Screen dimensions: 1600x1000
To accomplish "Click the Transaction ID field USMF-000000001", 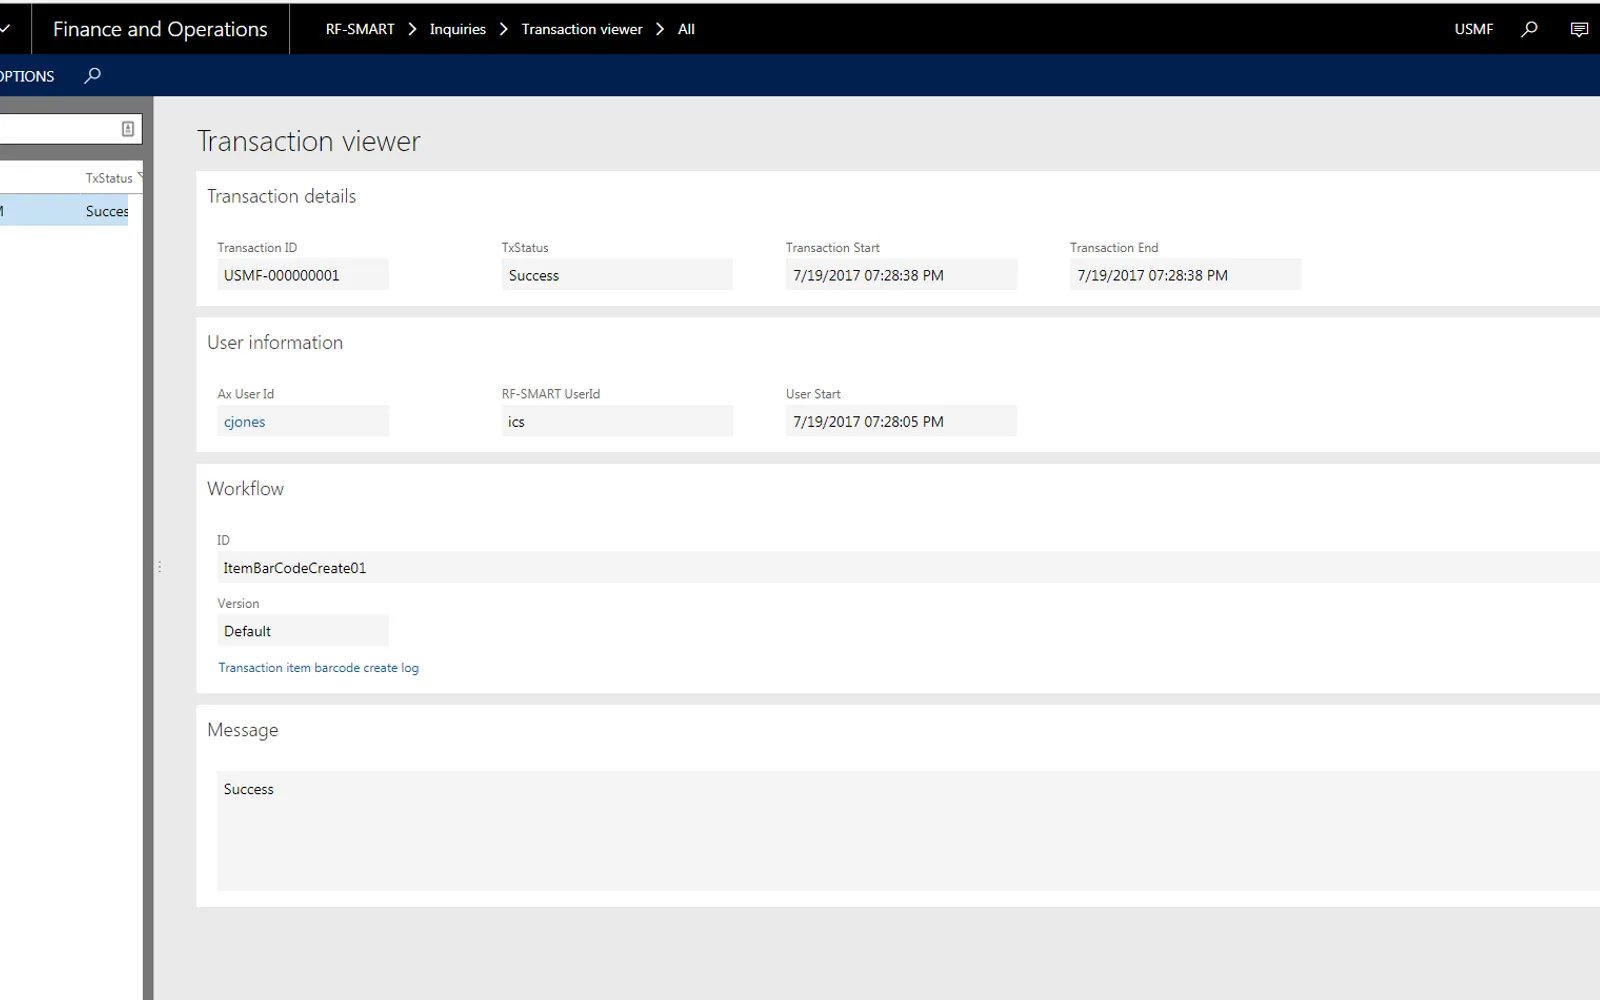I will tap(303, 275).
